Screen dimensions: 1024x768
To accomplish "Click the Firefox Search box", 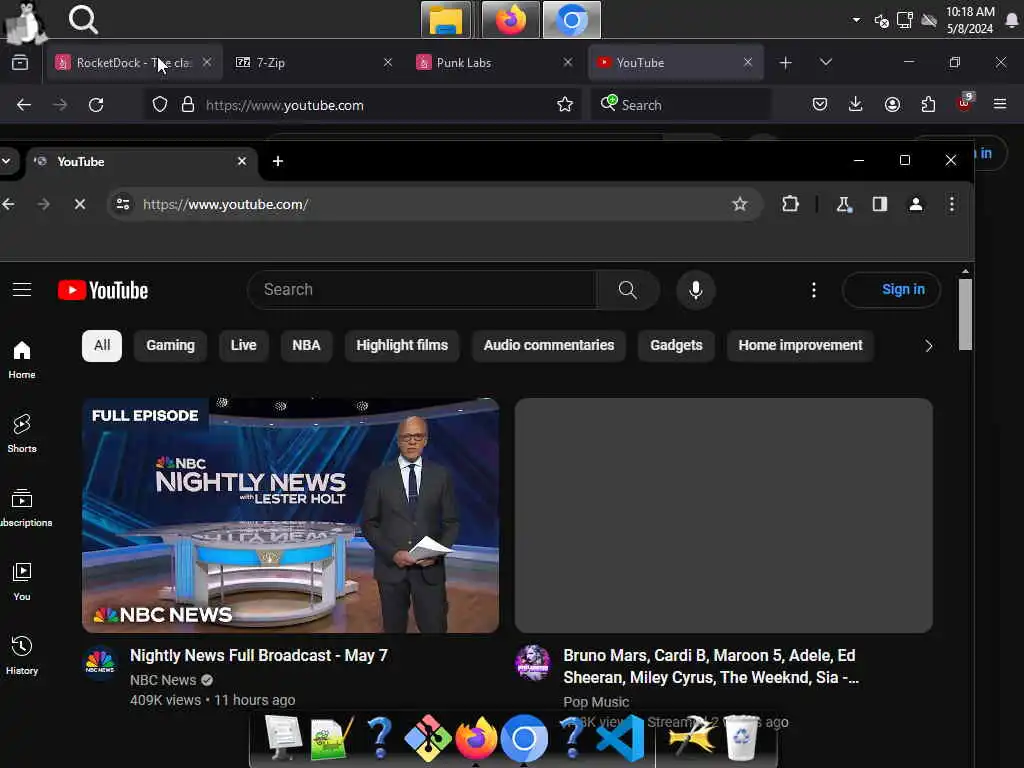I will pyautogui.click(x=680, y=104).
